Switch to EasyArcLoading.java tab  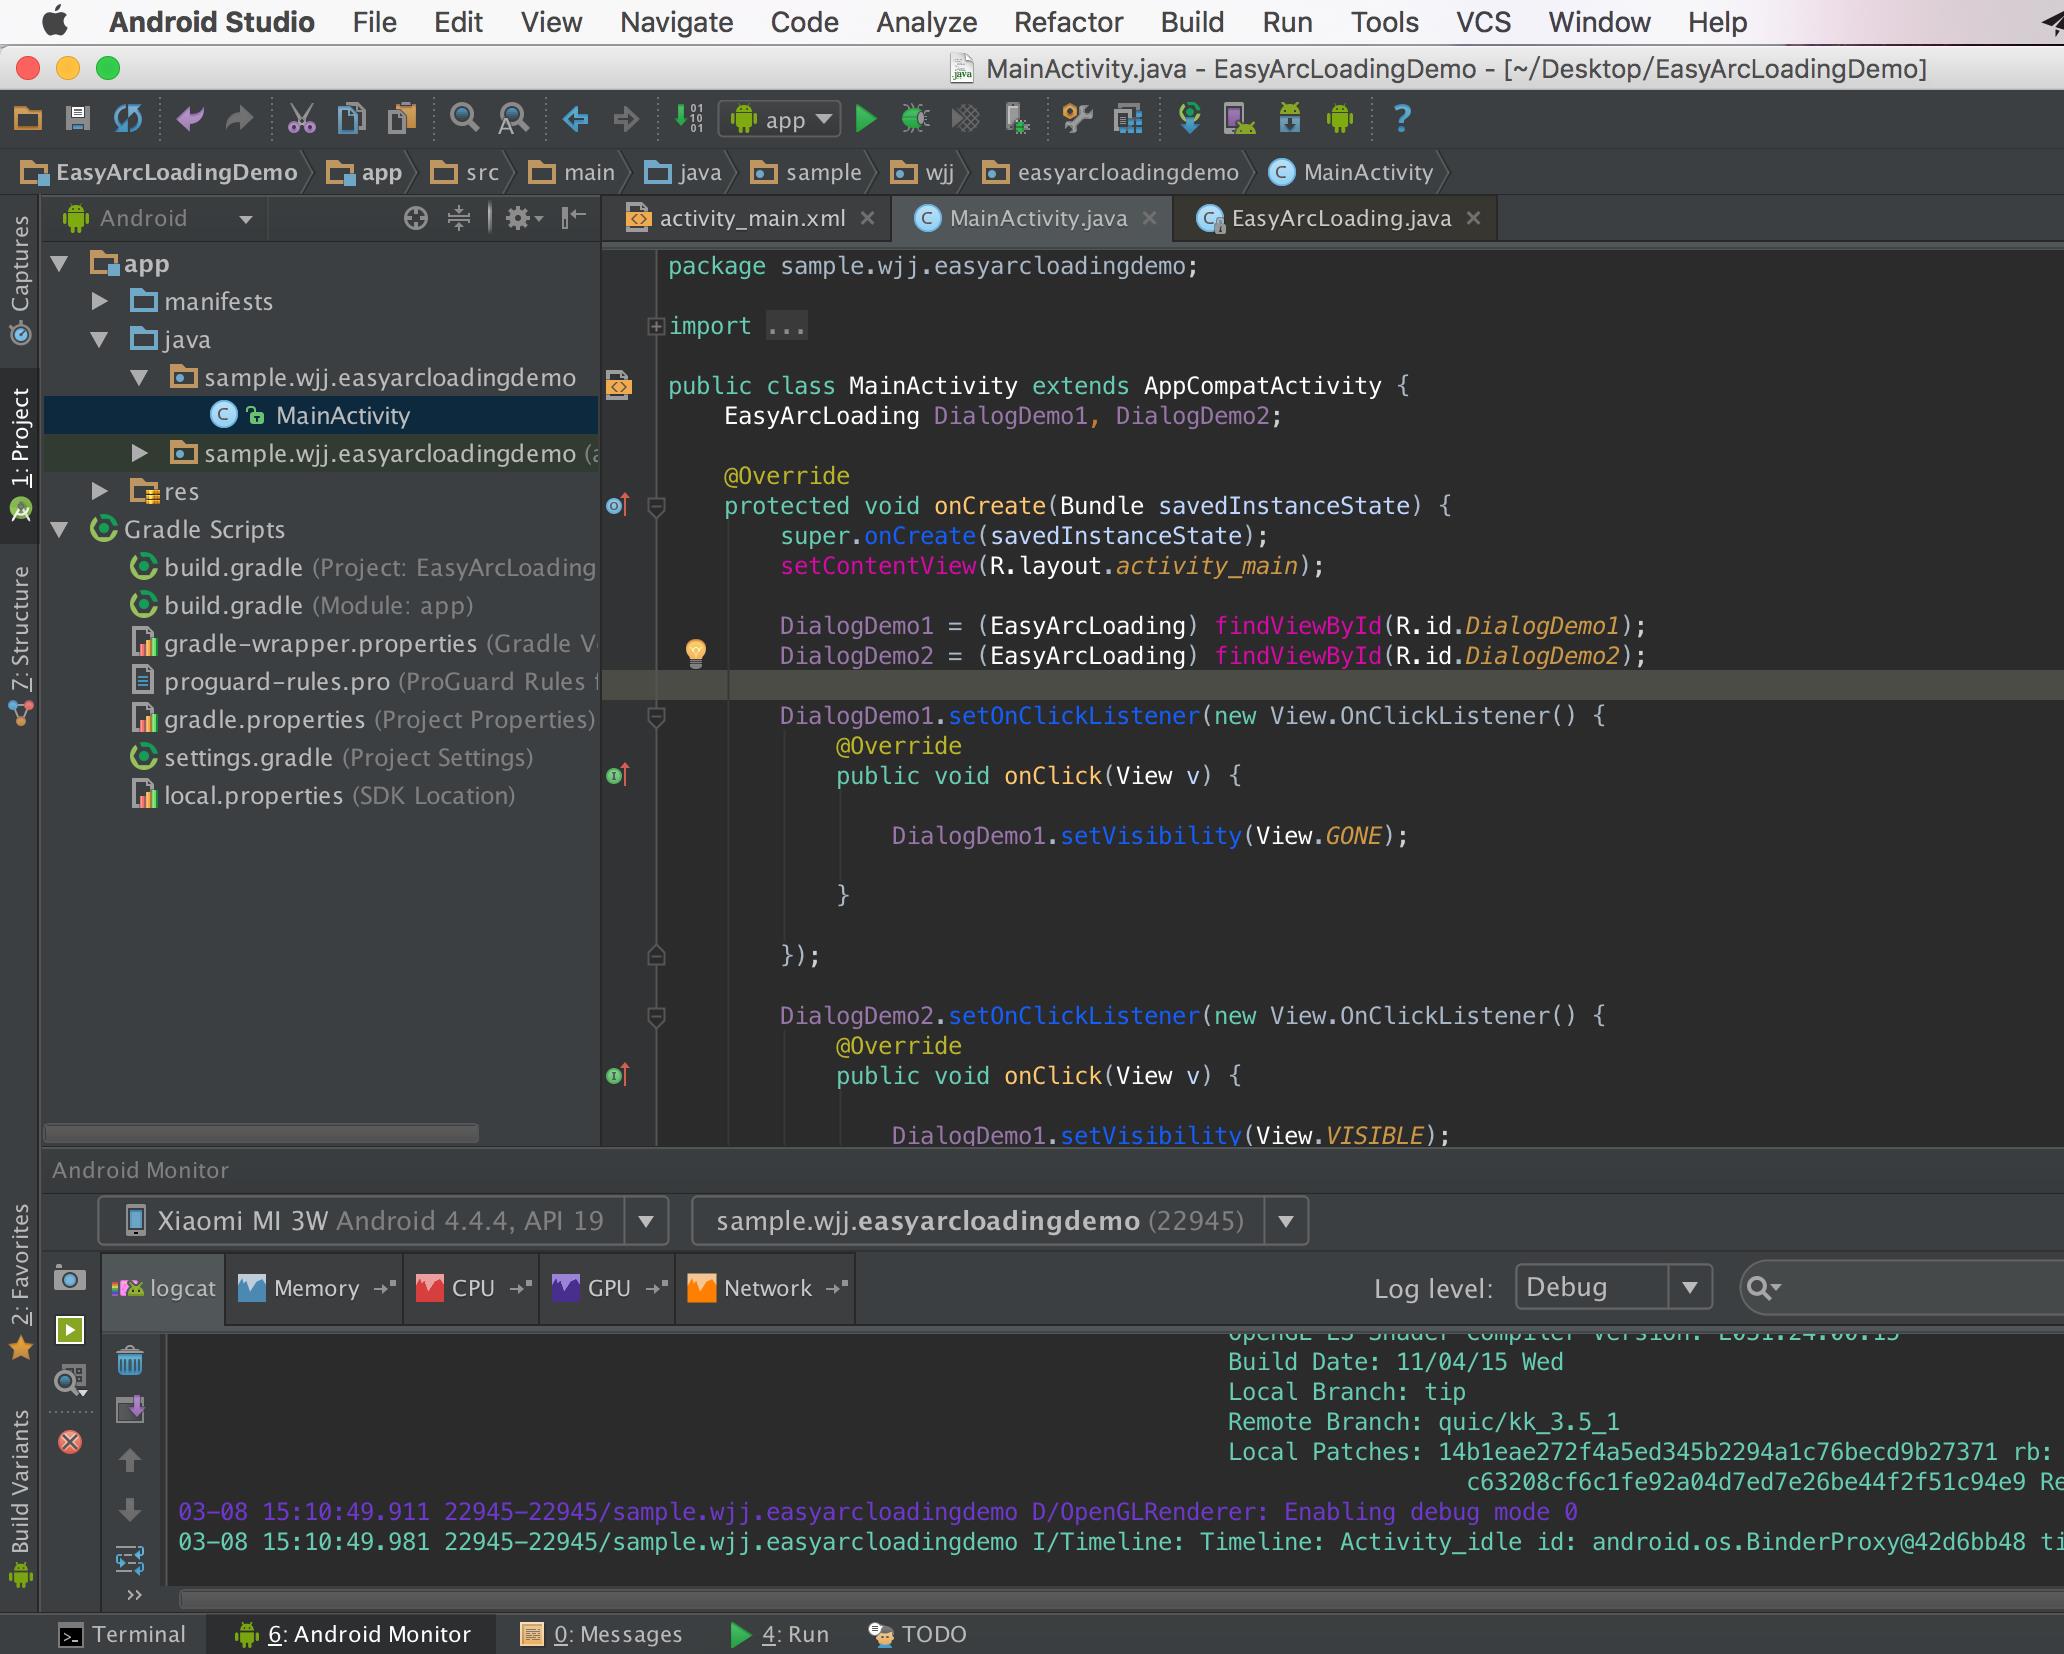[x=1341, y=218]
